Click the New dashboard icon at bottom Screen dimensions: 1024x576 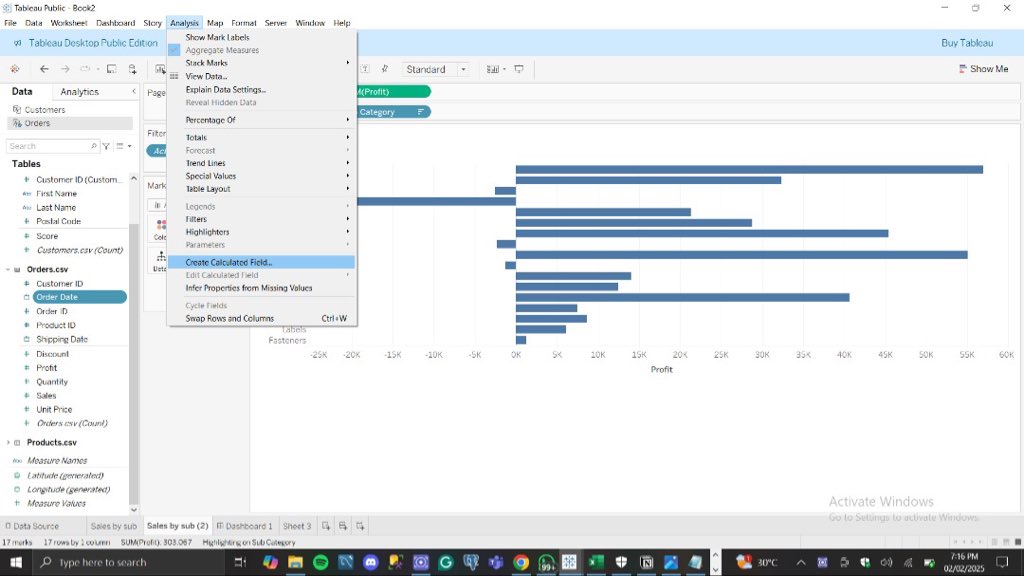[343, 526]
